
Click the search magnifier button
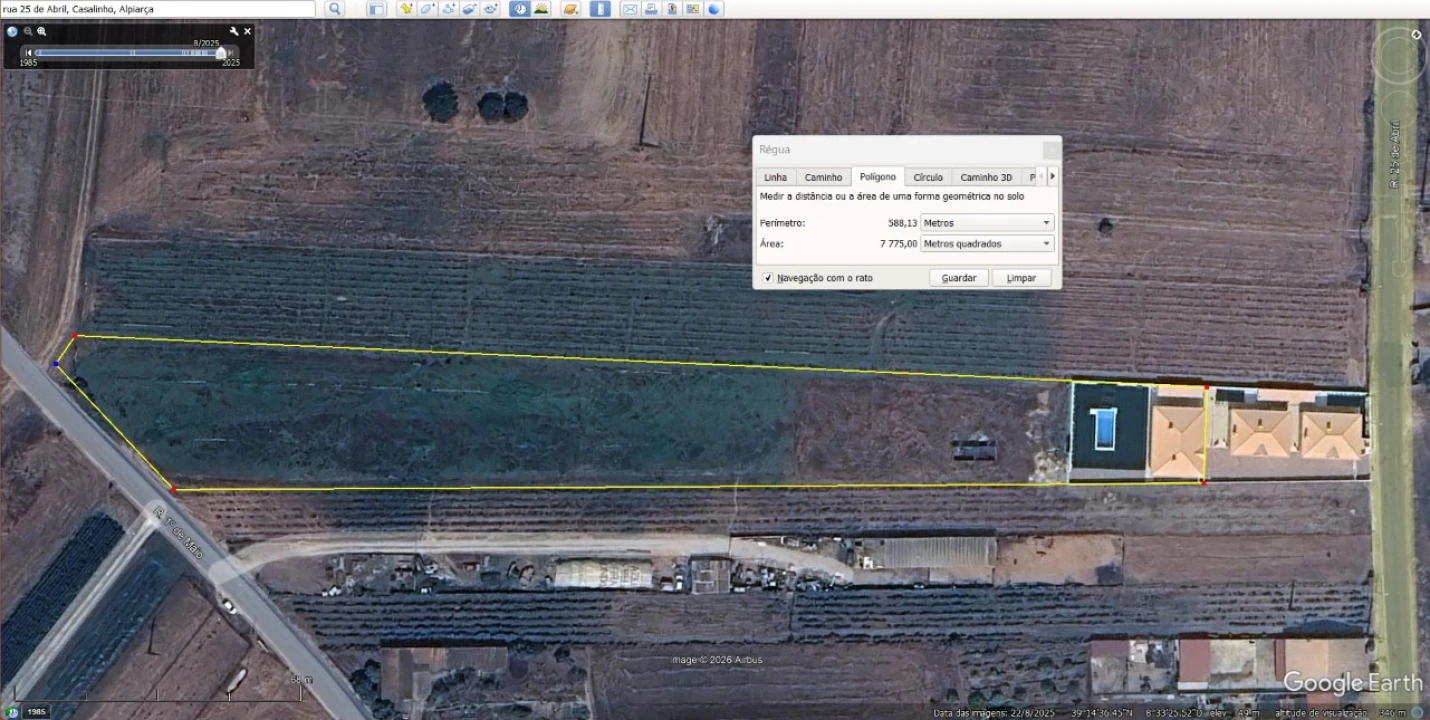click(x=334, y=9)
